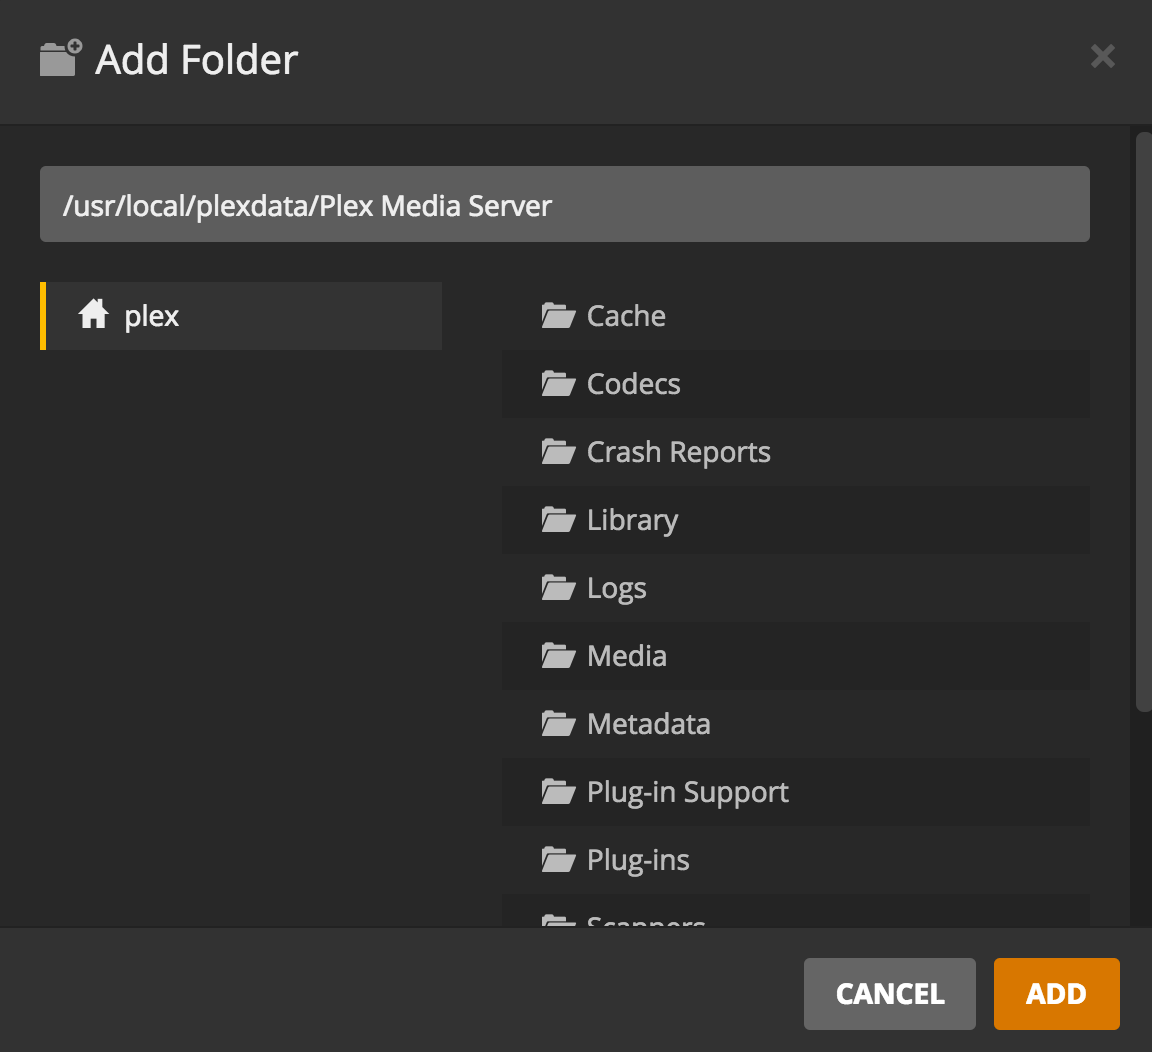Open the Codecs folder by its name

coord(633,384)
